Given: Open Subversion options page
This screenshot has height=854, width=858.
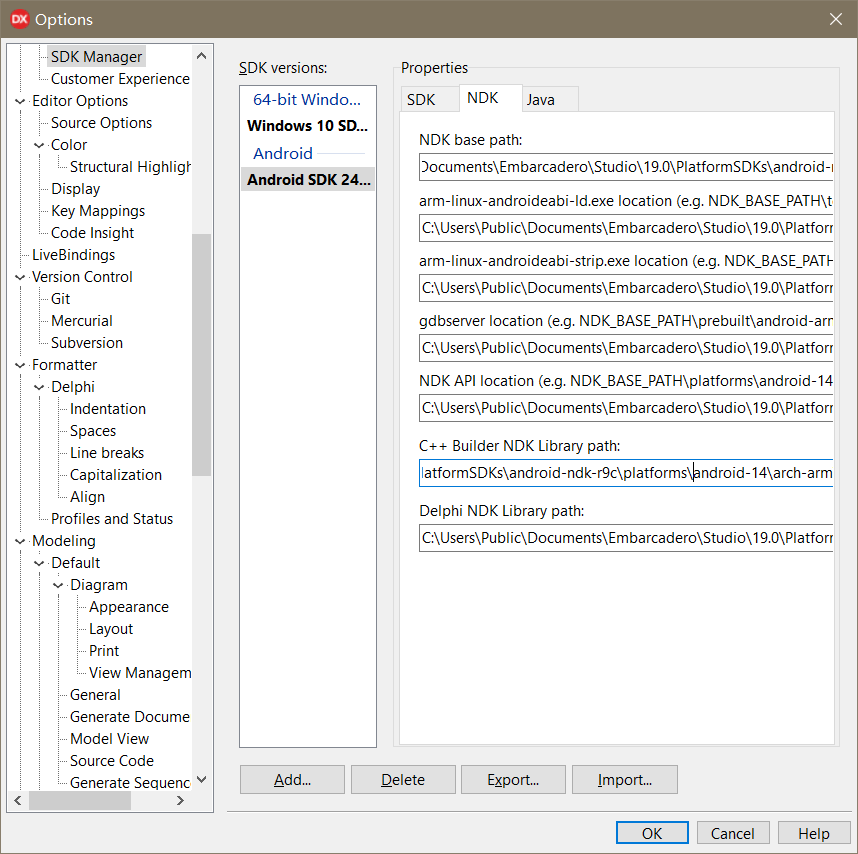Looking at the screenshot, I should [x=86, y=342].
